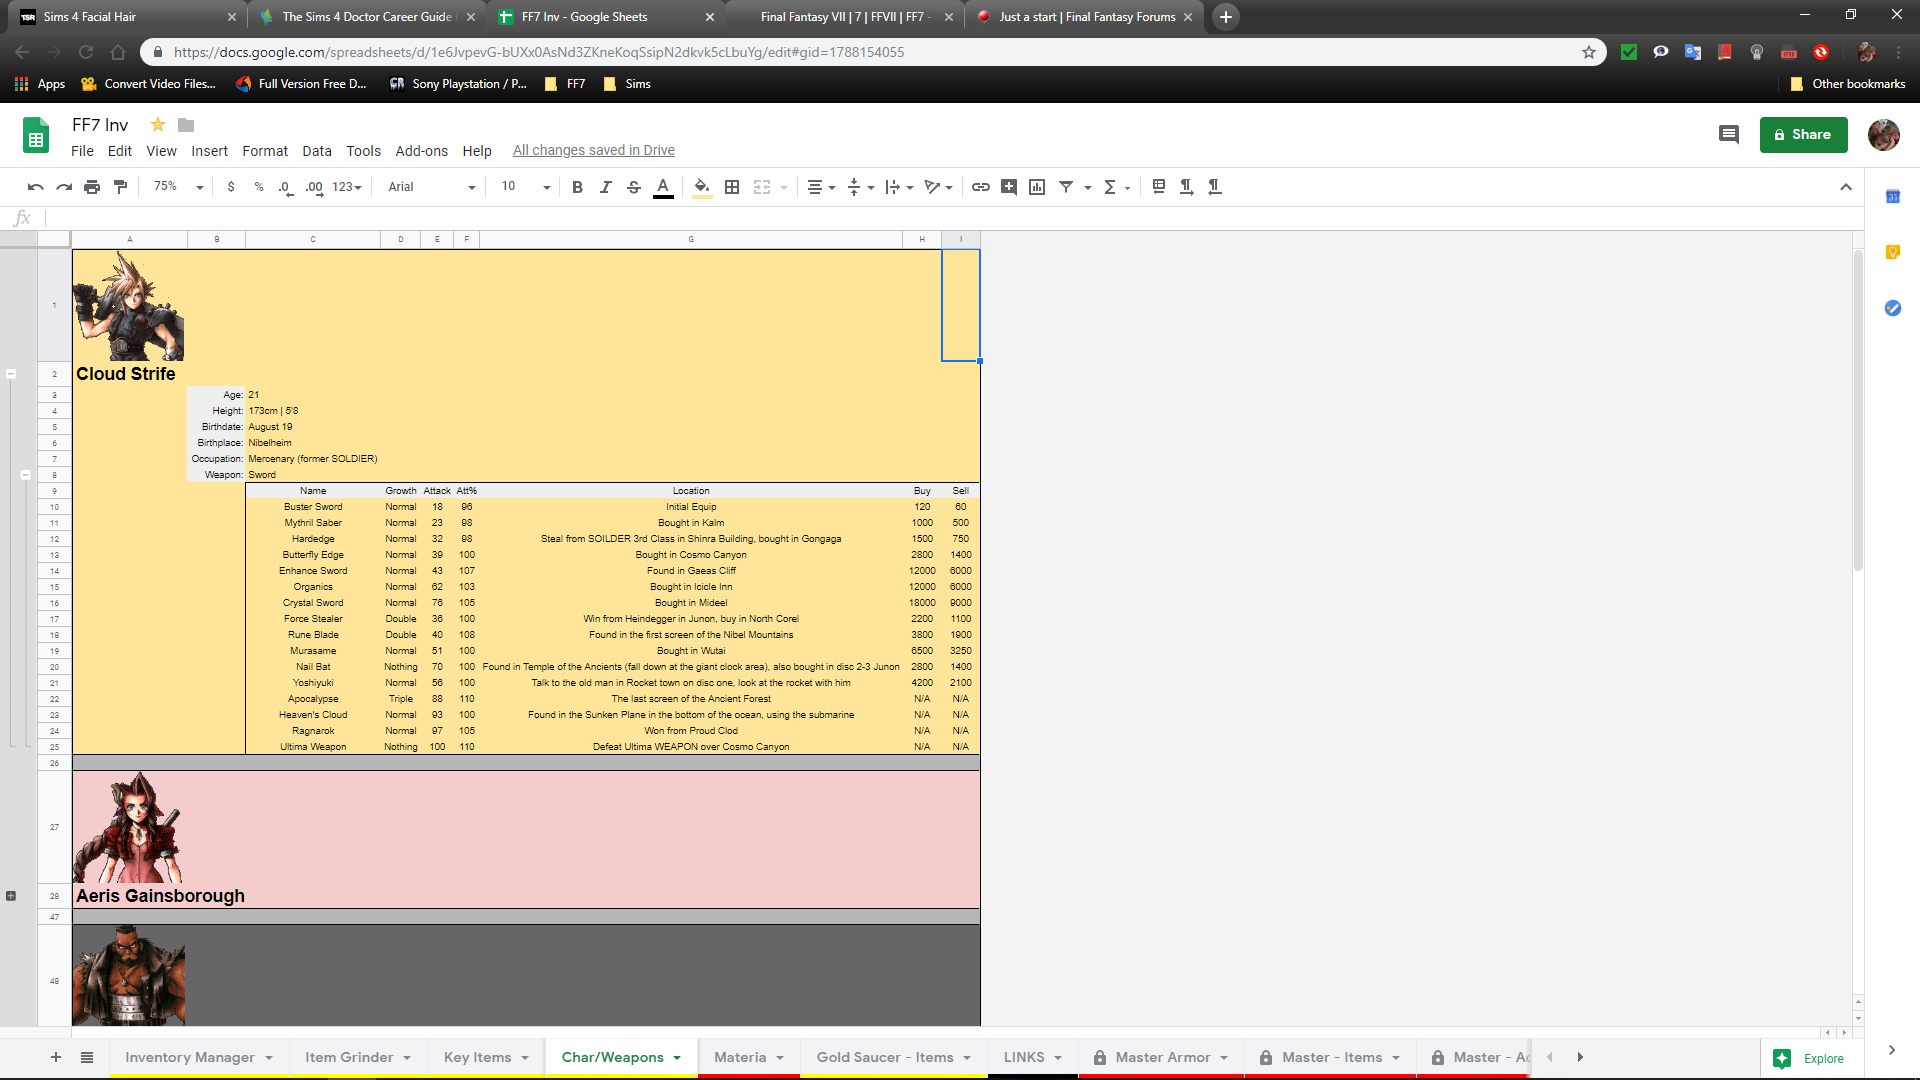Open the Key Items sheet tab

click(x=487, y=1057)
